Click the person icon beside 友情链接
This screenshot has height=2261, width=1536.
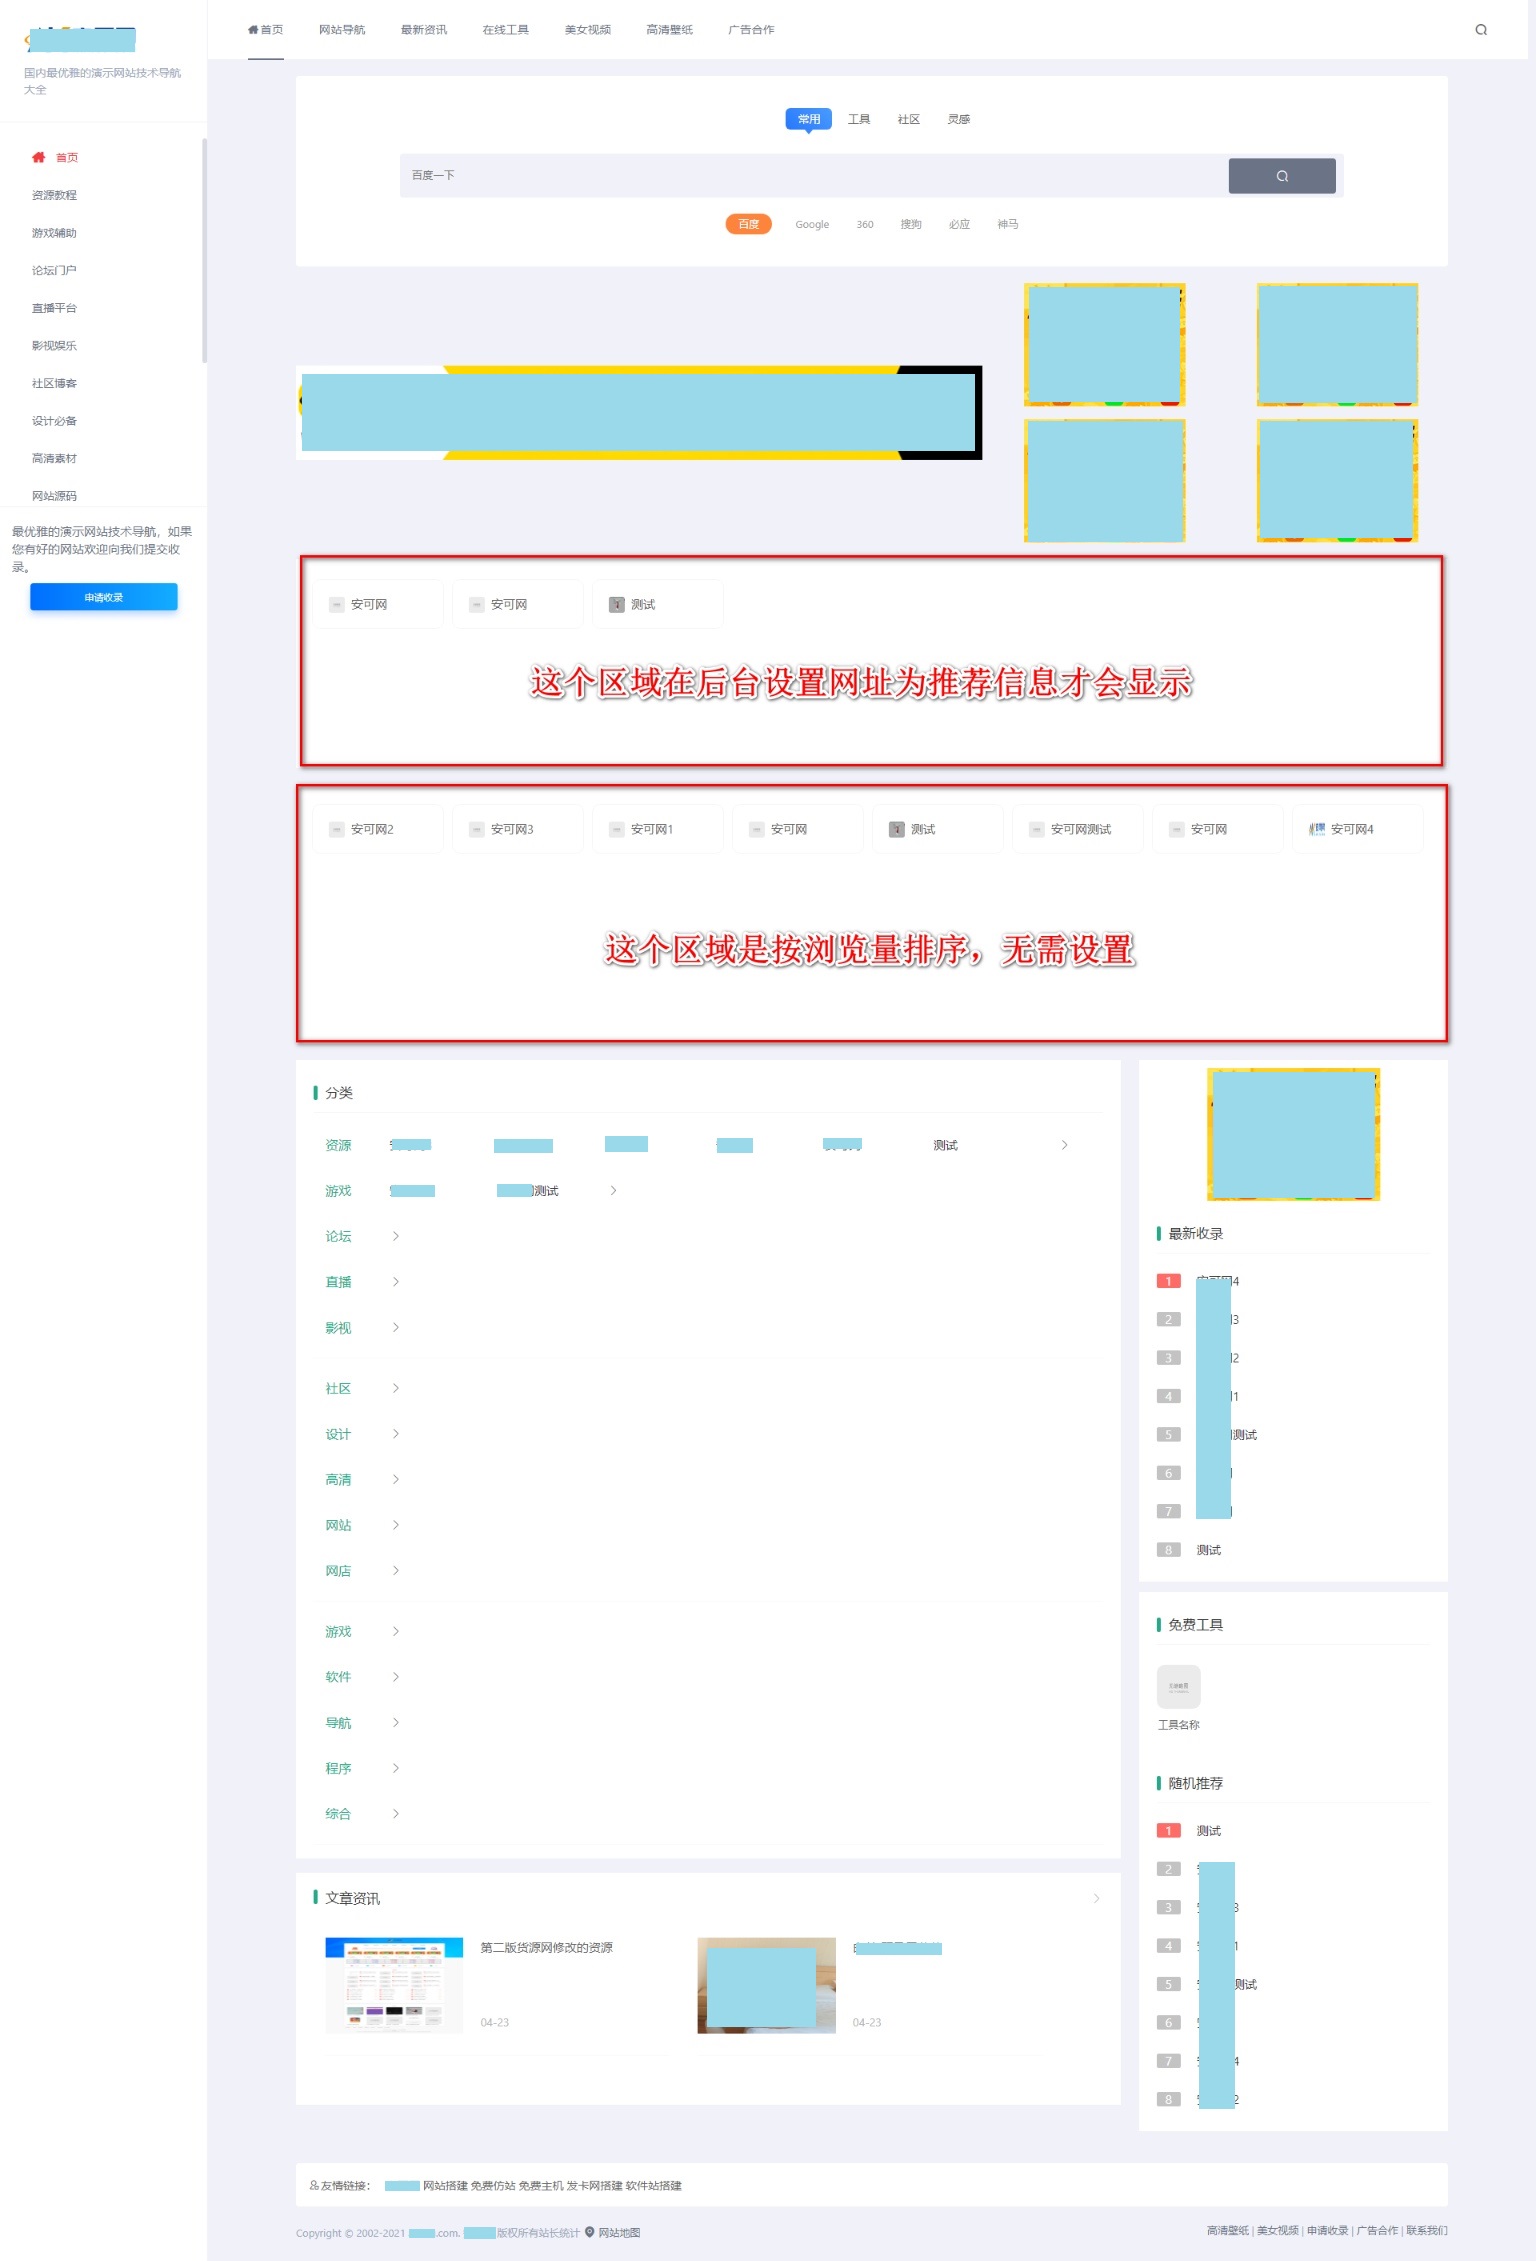314,2185
